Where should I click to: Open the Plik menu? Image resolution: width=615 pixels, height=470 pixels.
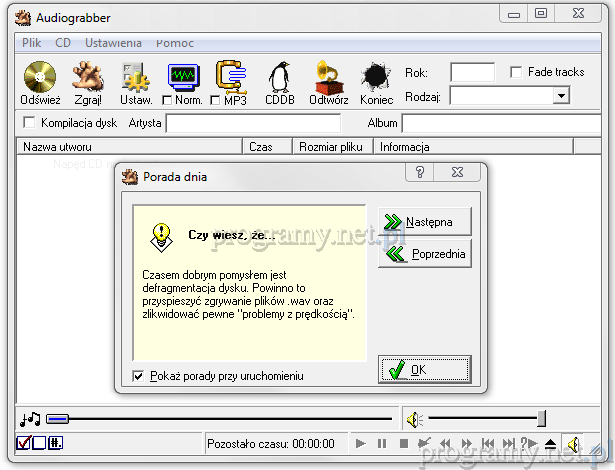(32, 43)
